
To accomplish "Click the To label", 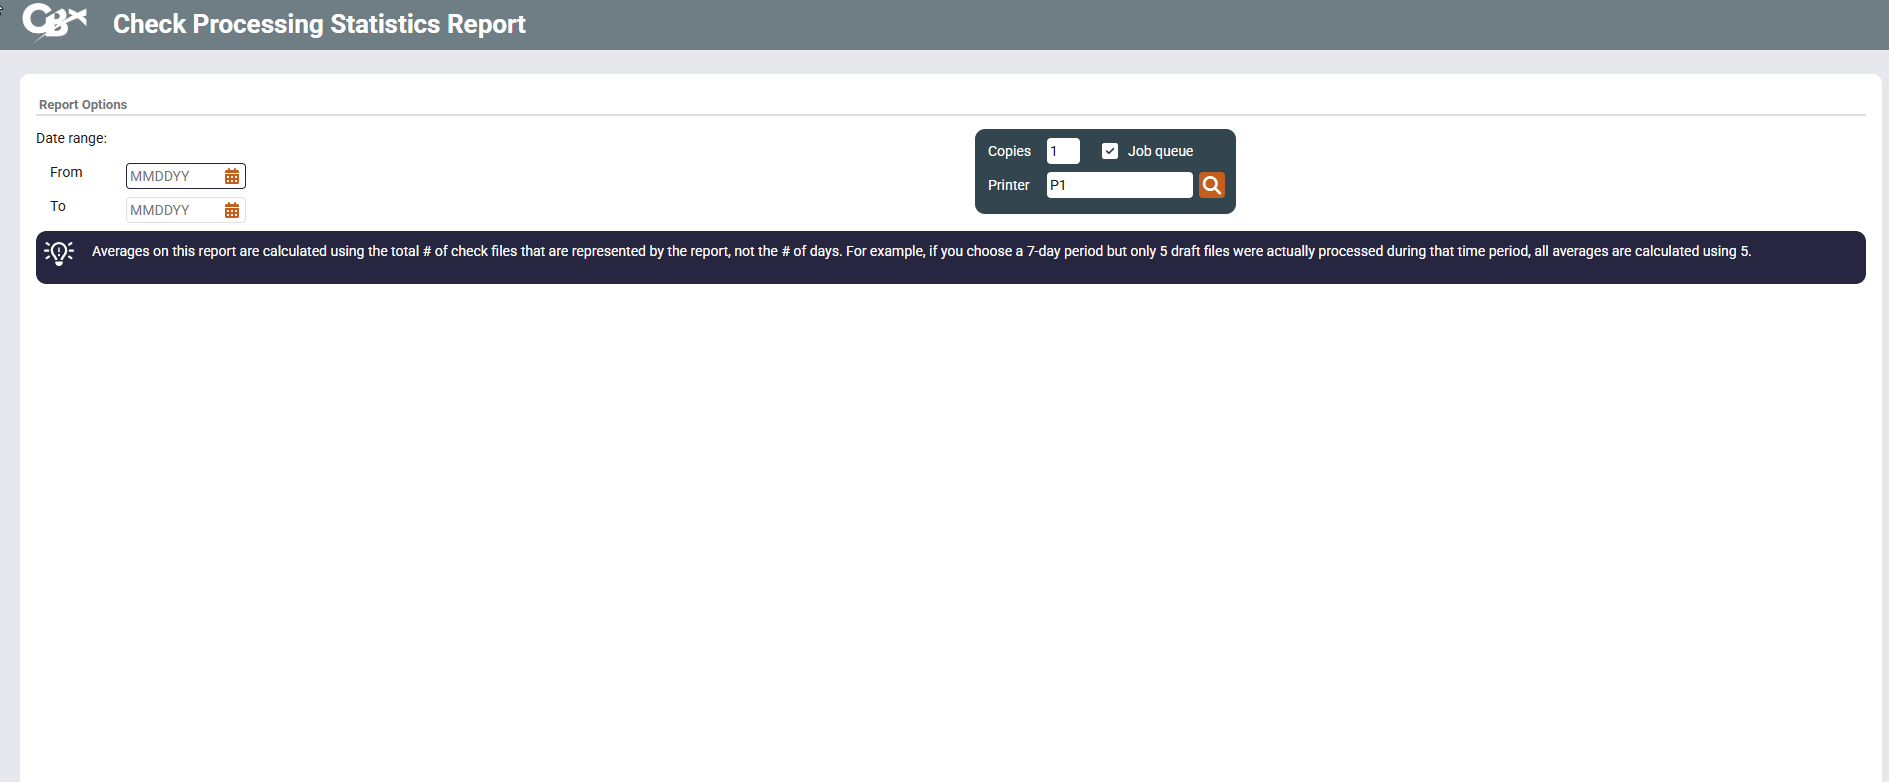I will 58,206.
